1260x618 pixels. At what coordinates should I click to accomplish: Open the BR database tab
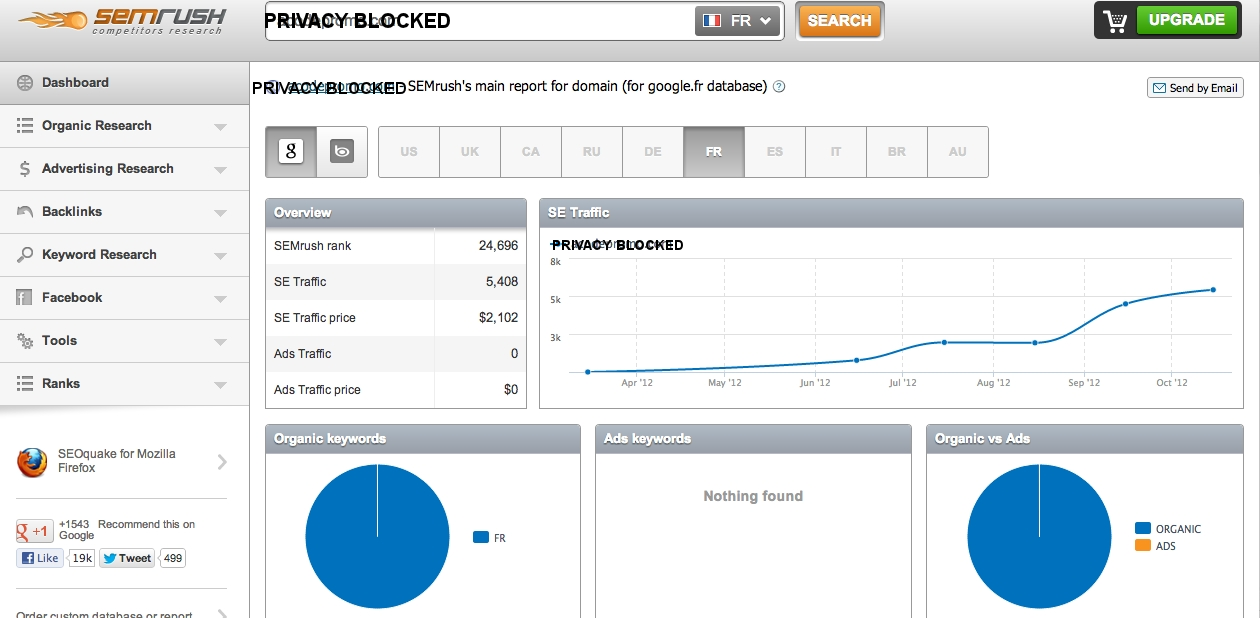(x=897, y=152)
